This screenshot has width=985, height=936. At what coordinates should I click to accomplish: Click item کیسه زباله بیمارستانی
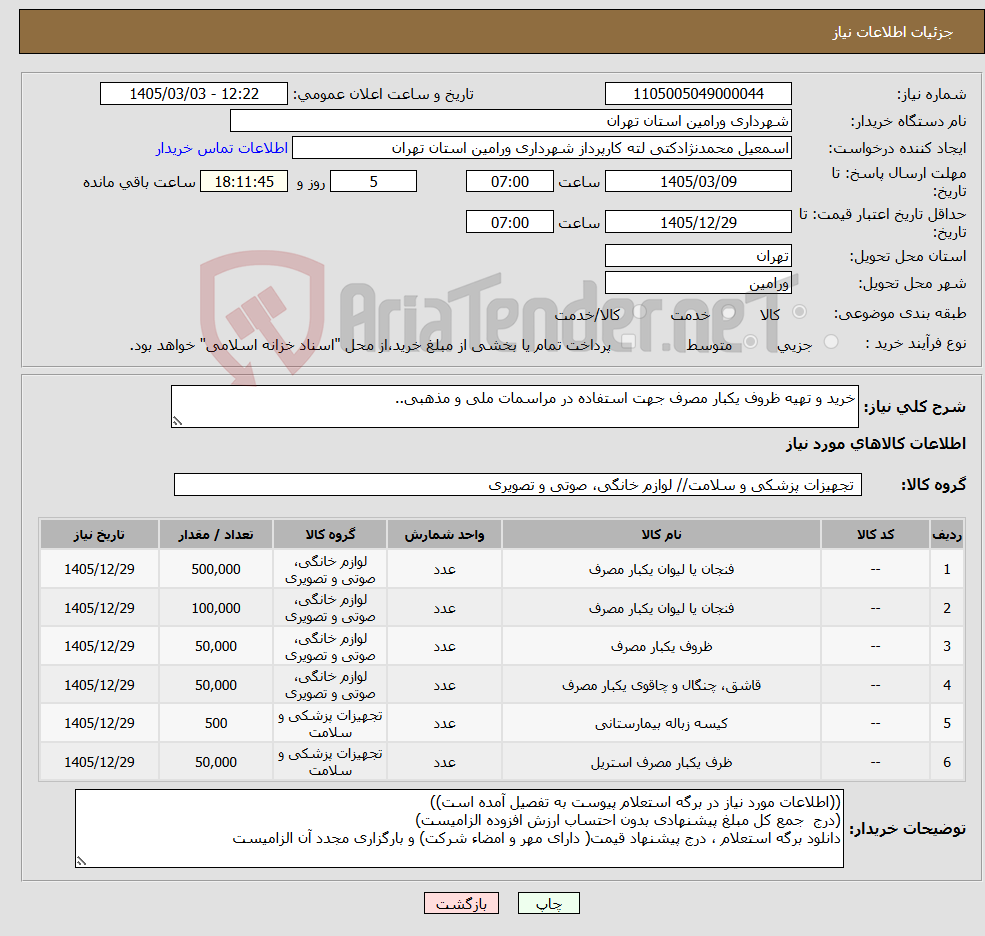[x=661, y=724]
